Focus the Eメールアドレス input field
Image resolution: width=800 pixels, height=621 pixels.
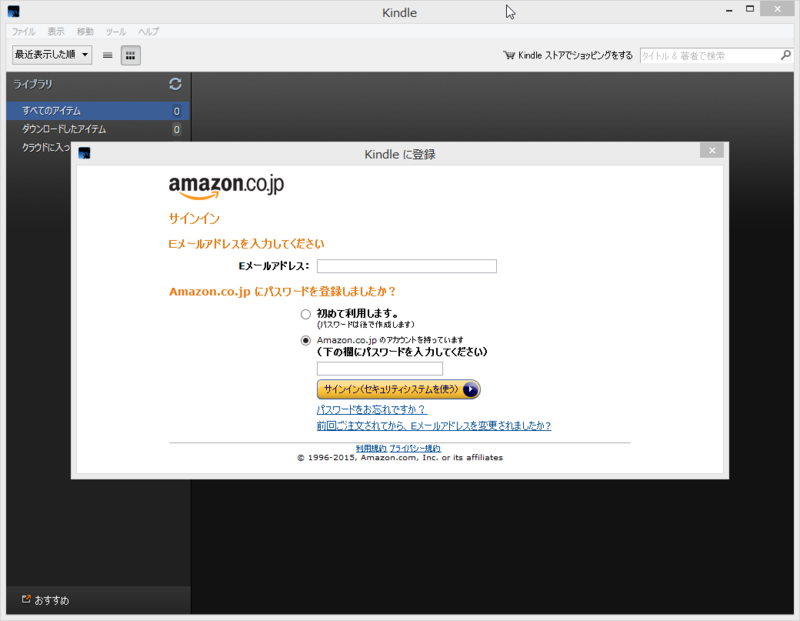tap(407, 266)
